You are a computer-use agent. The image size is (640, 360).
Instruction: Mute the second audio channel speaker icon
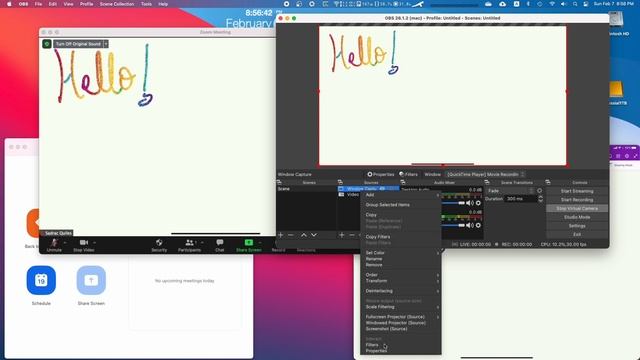point(470,225)
